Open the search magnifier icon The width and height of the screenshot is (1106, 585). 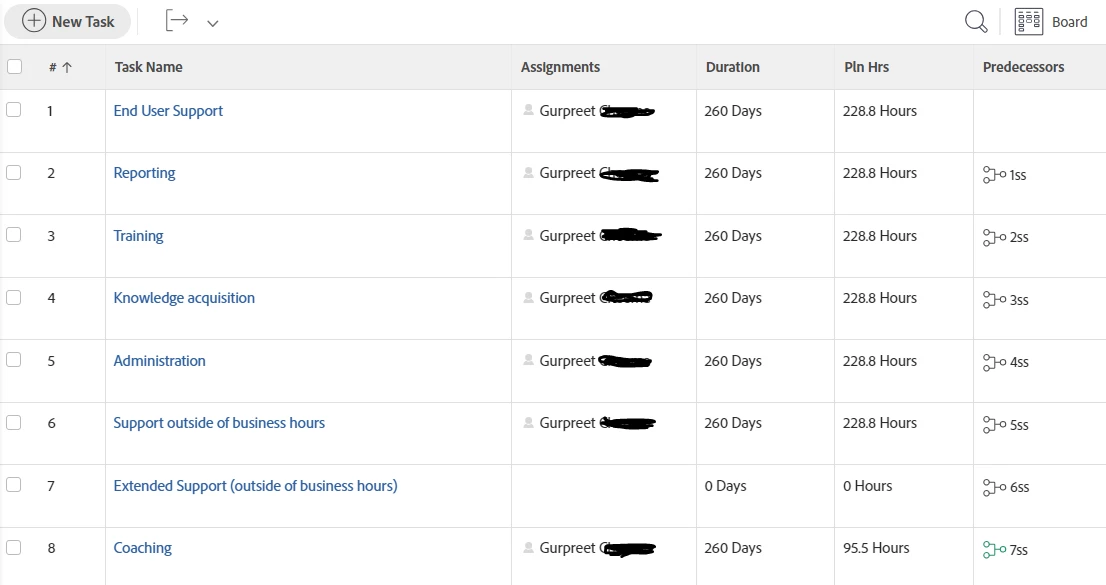click(976, 22)
